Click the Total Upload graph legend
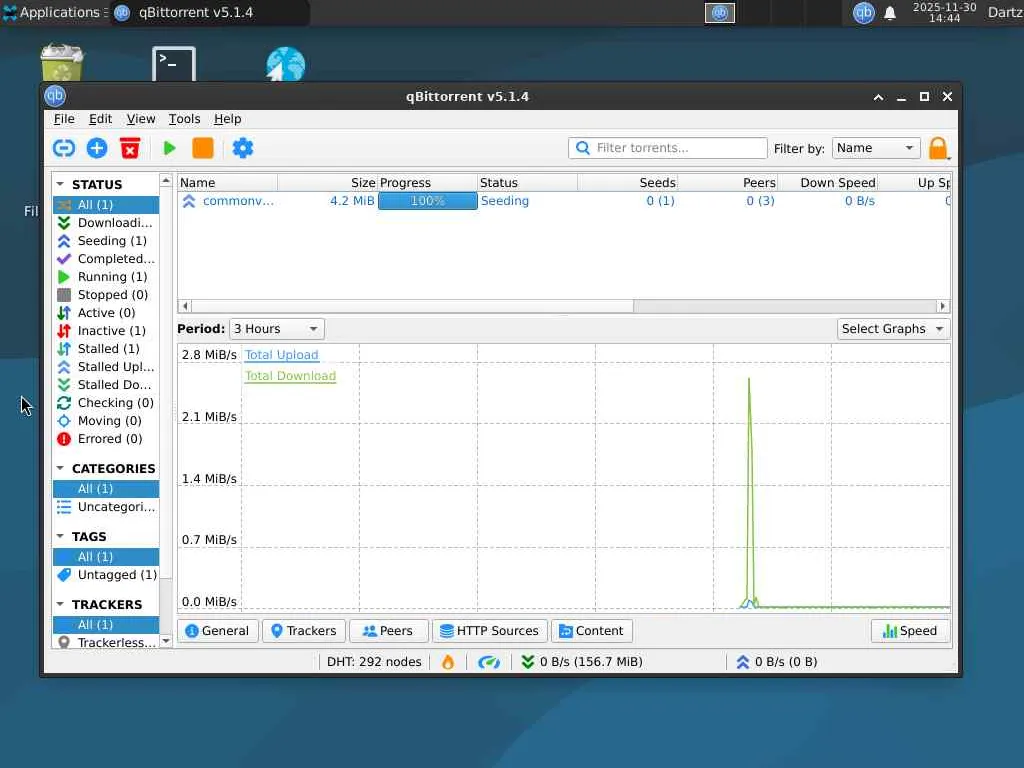Viewport: 1024px width, 768px height. pos(281,355)
